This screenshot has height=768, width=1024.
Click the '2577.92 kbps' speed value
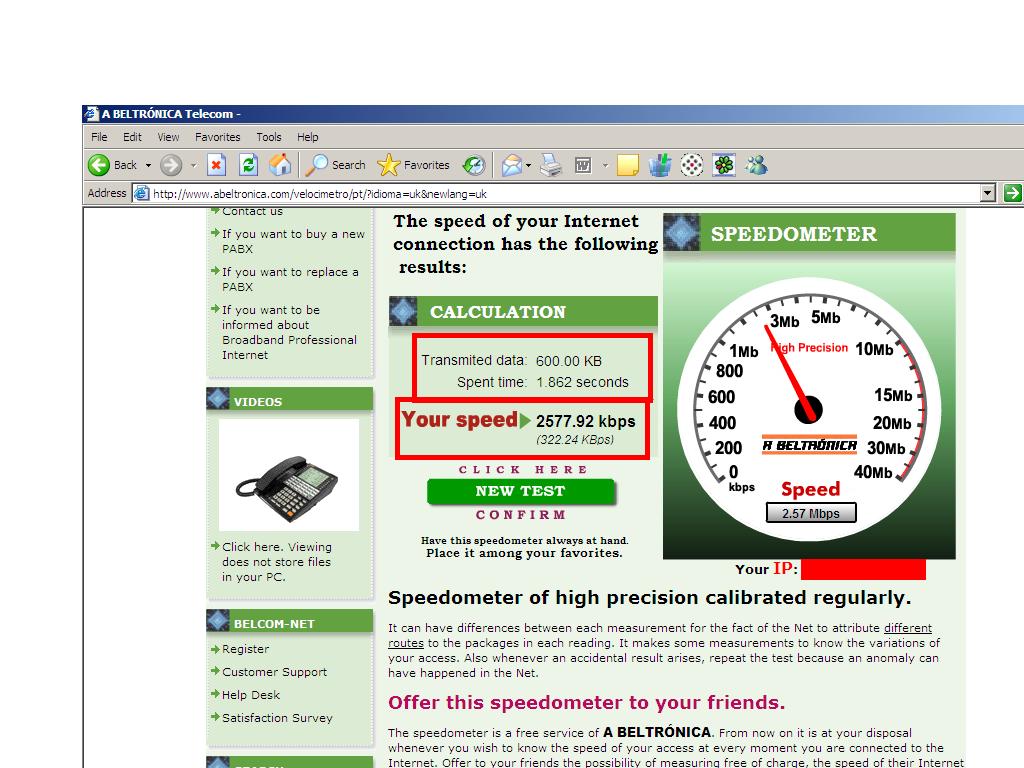click(x=585, y=421)
